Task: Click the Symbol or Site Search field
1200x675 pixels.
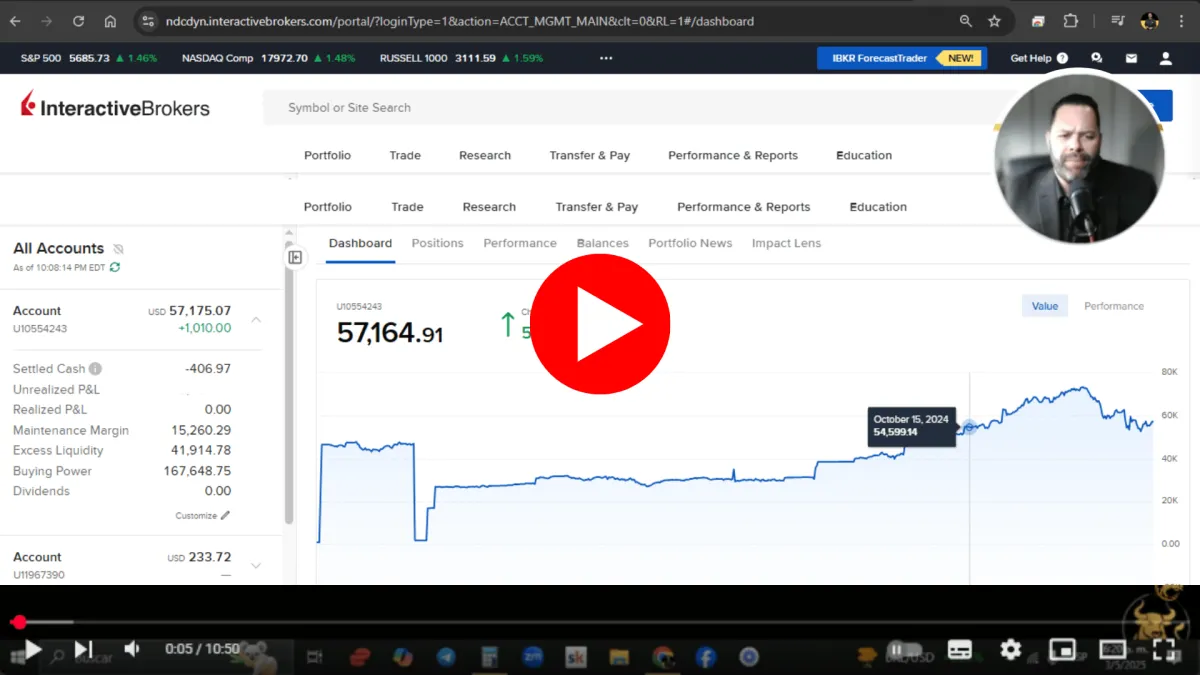Action: click(x=630, y=107)
